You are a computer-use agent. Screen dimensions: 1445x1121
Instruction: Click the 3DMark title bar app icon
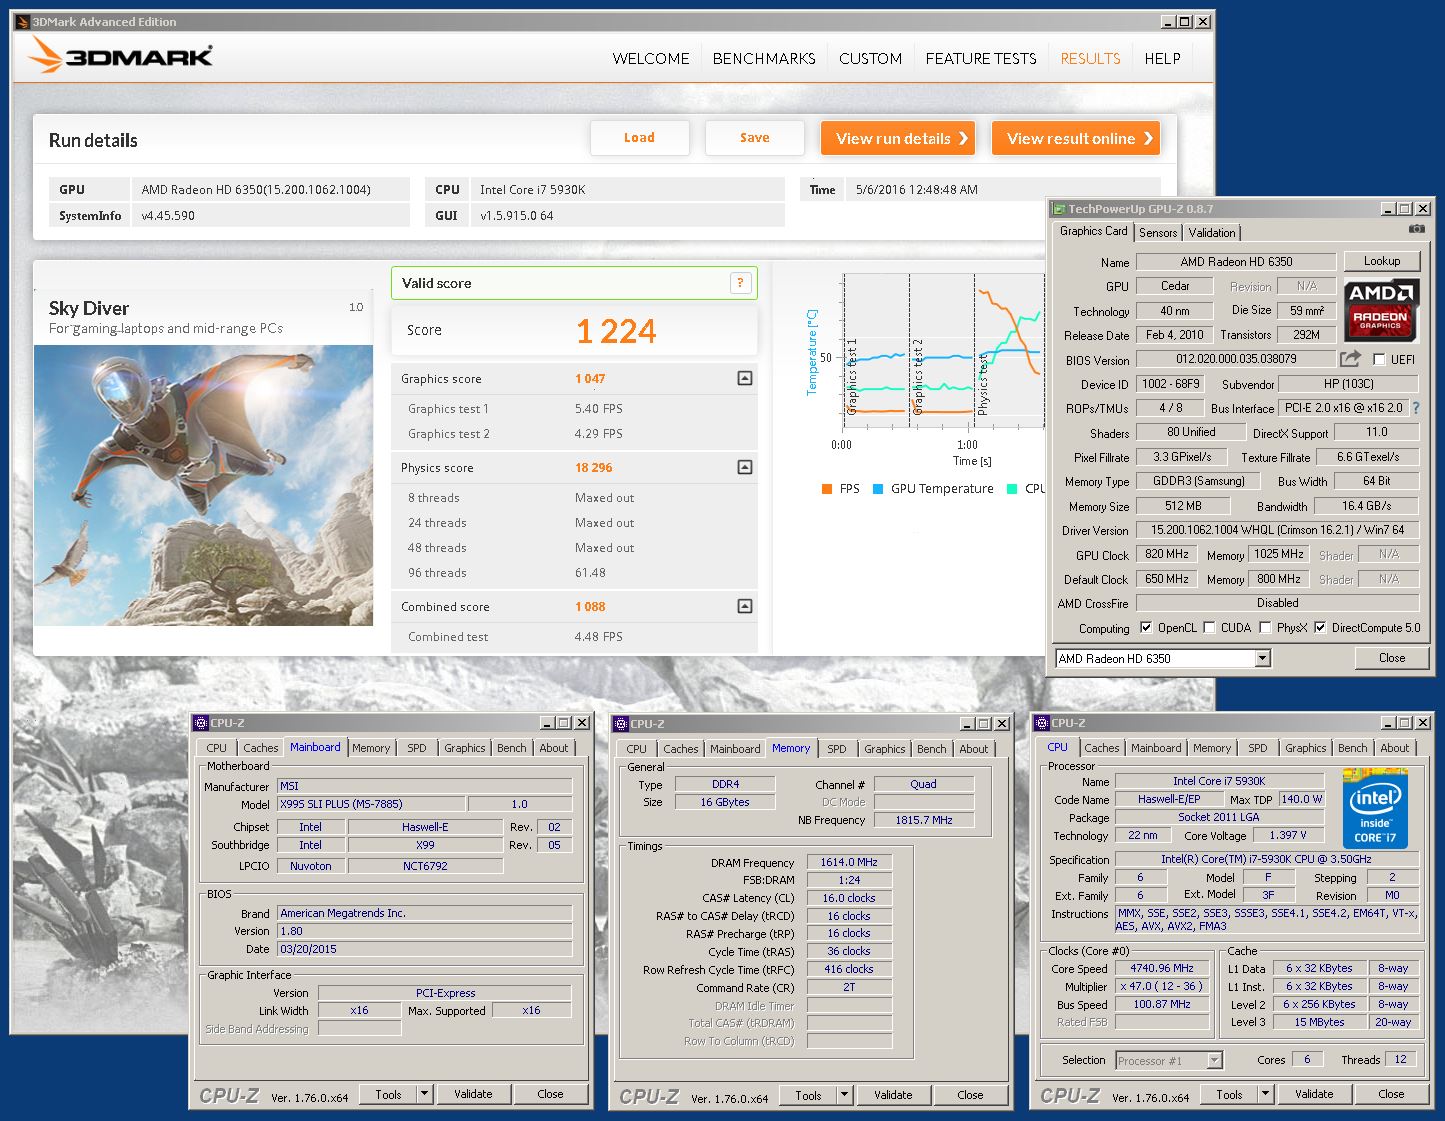coord(22,22)
